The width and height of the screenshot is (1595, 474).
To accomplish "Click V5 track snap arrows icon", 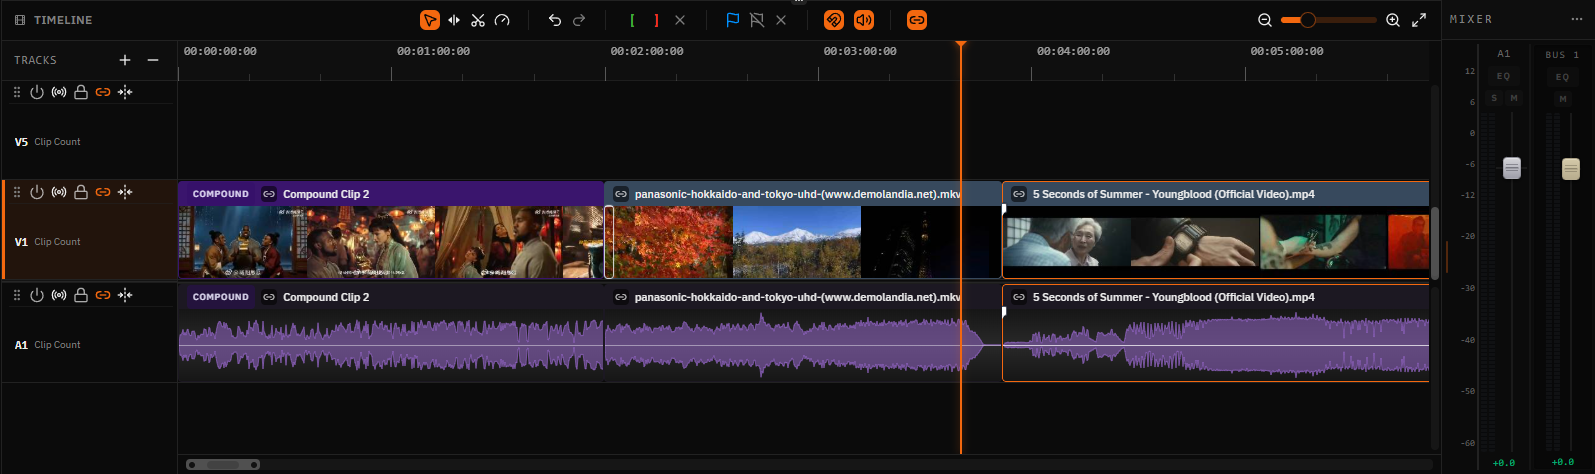I will 125,92.
